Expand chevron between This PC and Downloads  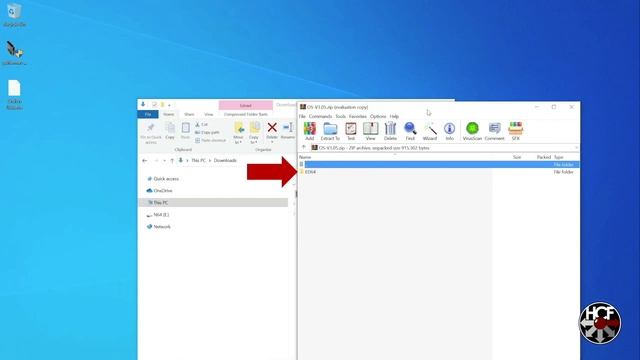coord(210,161)
